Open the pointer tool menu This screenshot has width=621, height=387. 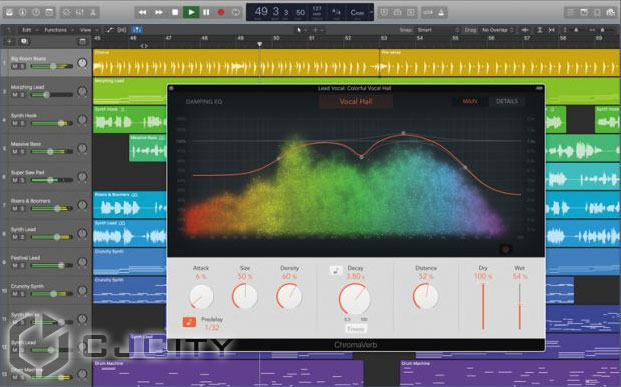(301, 30)
